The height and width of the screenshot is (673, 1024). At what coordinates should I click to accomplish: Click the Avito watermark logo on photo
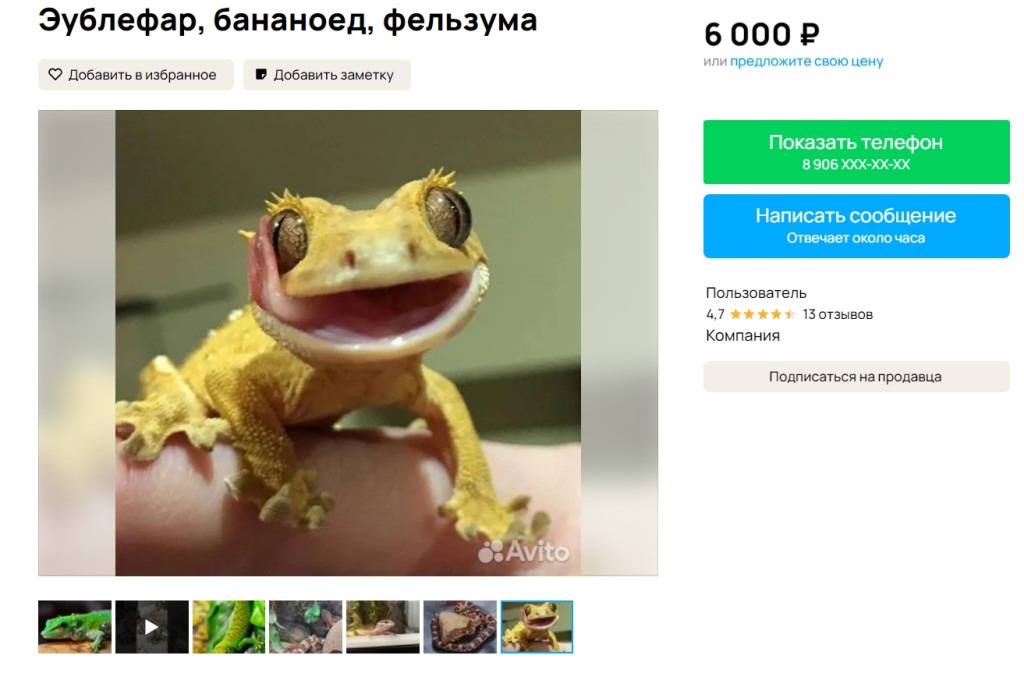click(x=524, y=552)
